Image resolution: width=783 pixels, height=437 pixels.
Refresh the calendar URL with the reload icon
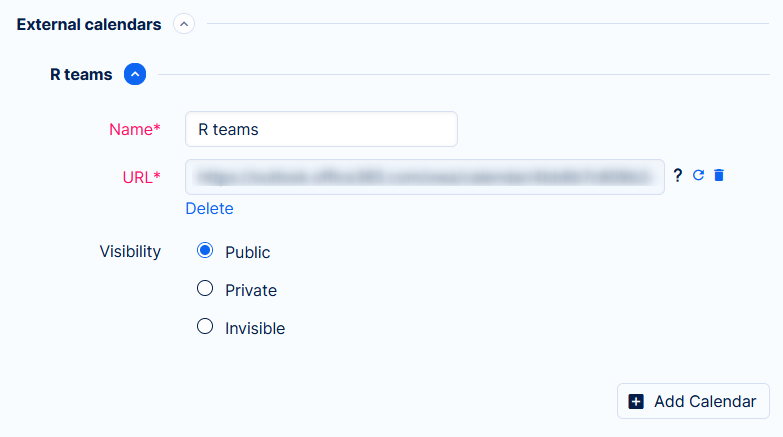[699, 176]
